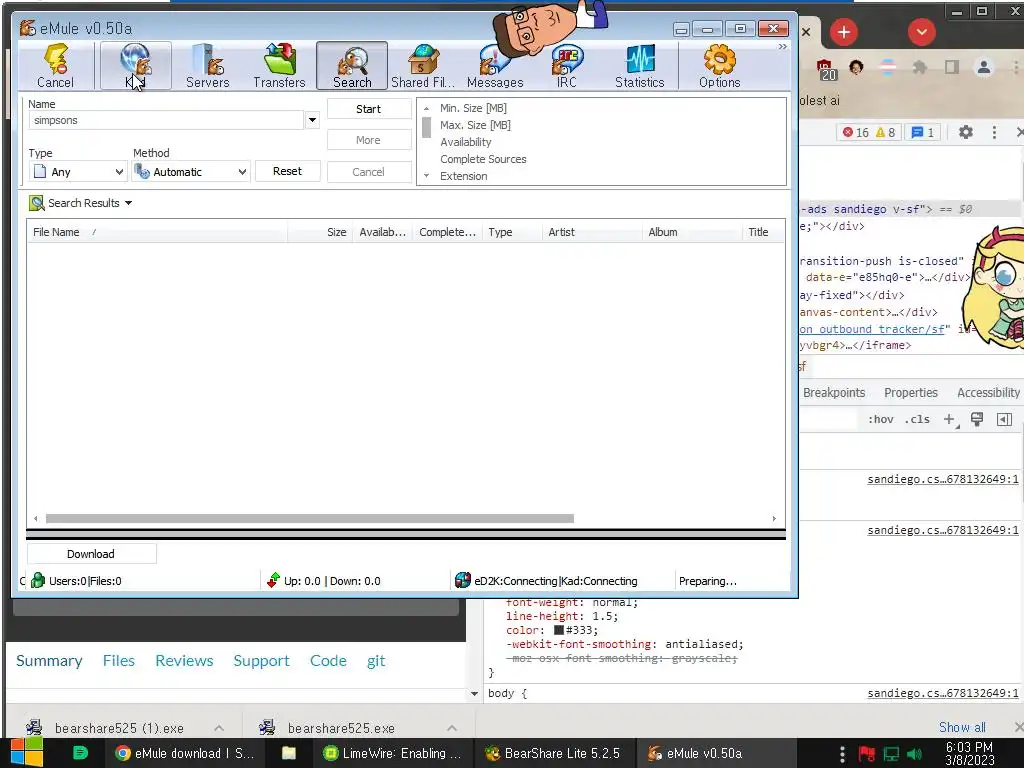1024x768 pixels.
Task: Open the Summary tab on the web page
Action: pos(50,661)
